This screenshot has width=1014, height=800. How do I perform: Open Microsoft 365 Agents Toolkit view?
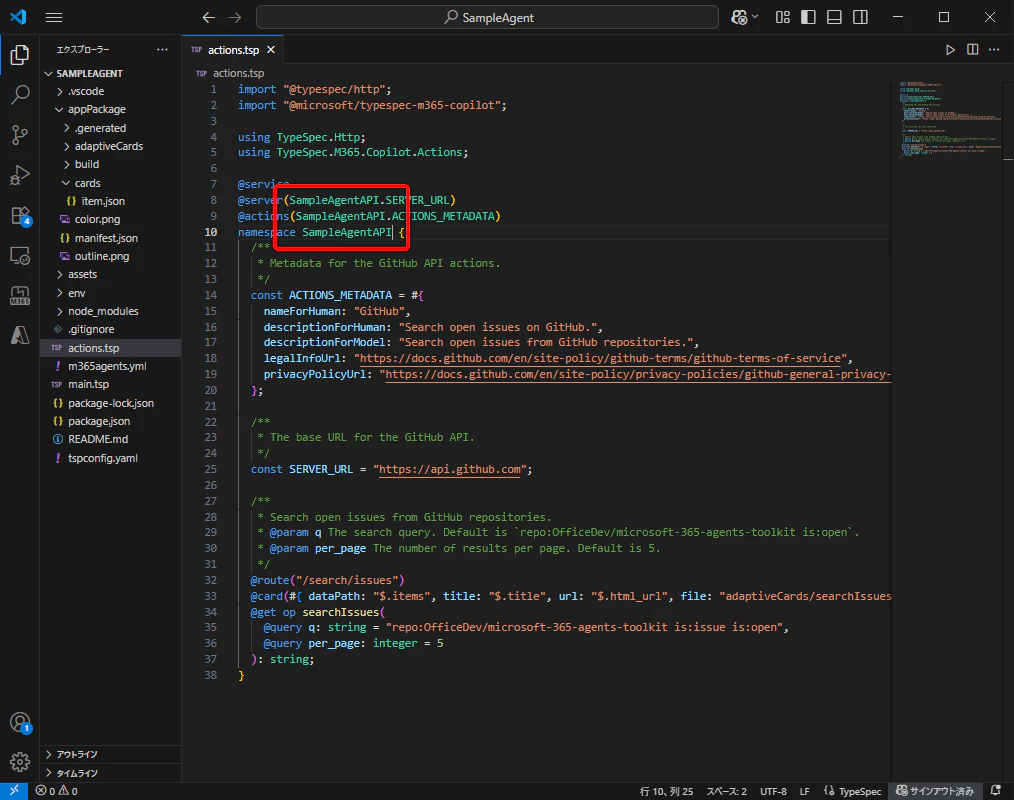pos(19,296)
